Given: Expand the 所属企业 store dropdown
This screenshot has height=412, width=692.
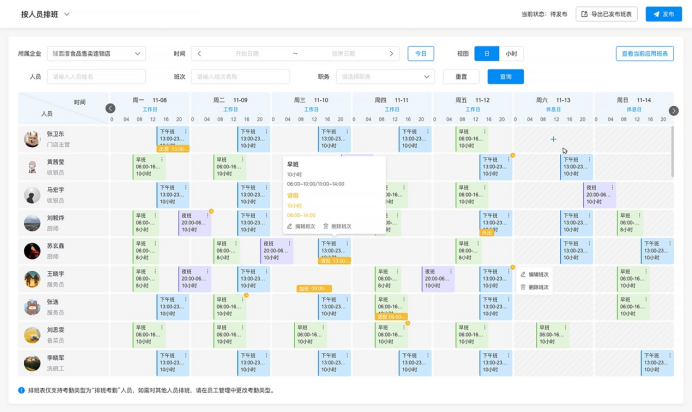Looking at the screenshot, I should [x=96, y=54].
